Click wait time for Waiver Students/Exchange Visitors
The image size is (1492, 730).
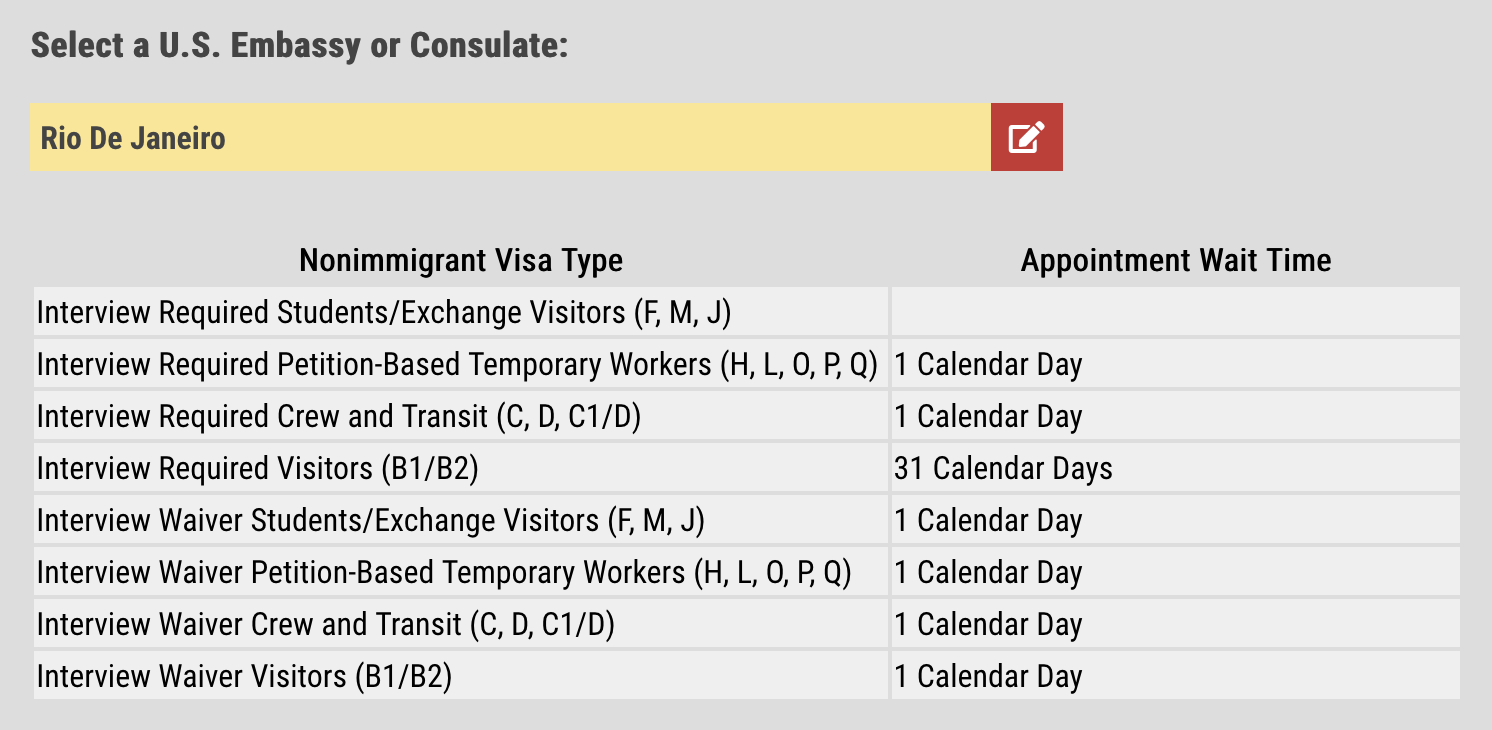(x=988, y=520)
